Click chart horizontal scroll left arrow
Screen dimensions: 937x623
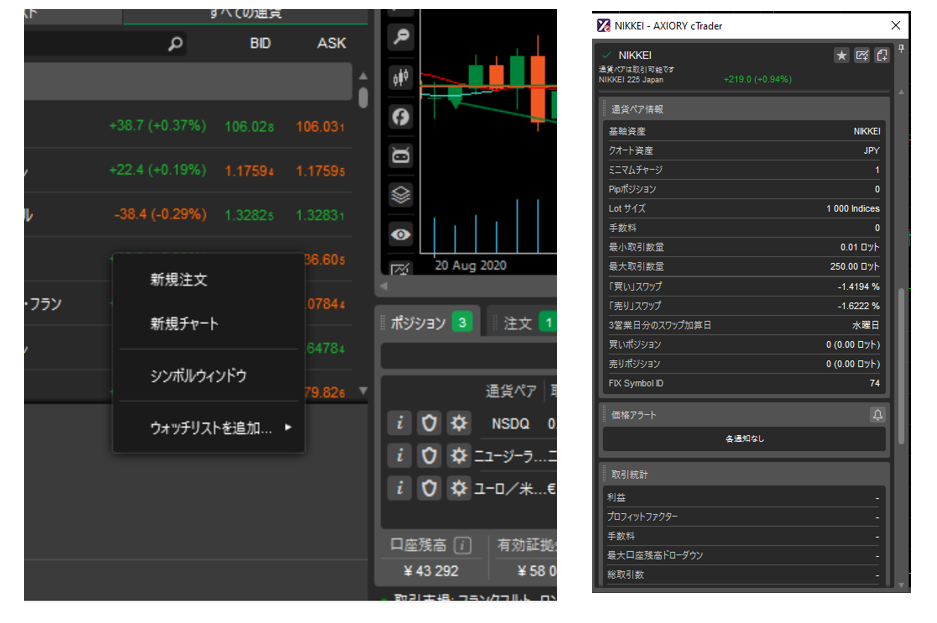[384, 286]
